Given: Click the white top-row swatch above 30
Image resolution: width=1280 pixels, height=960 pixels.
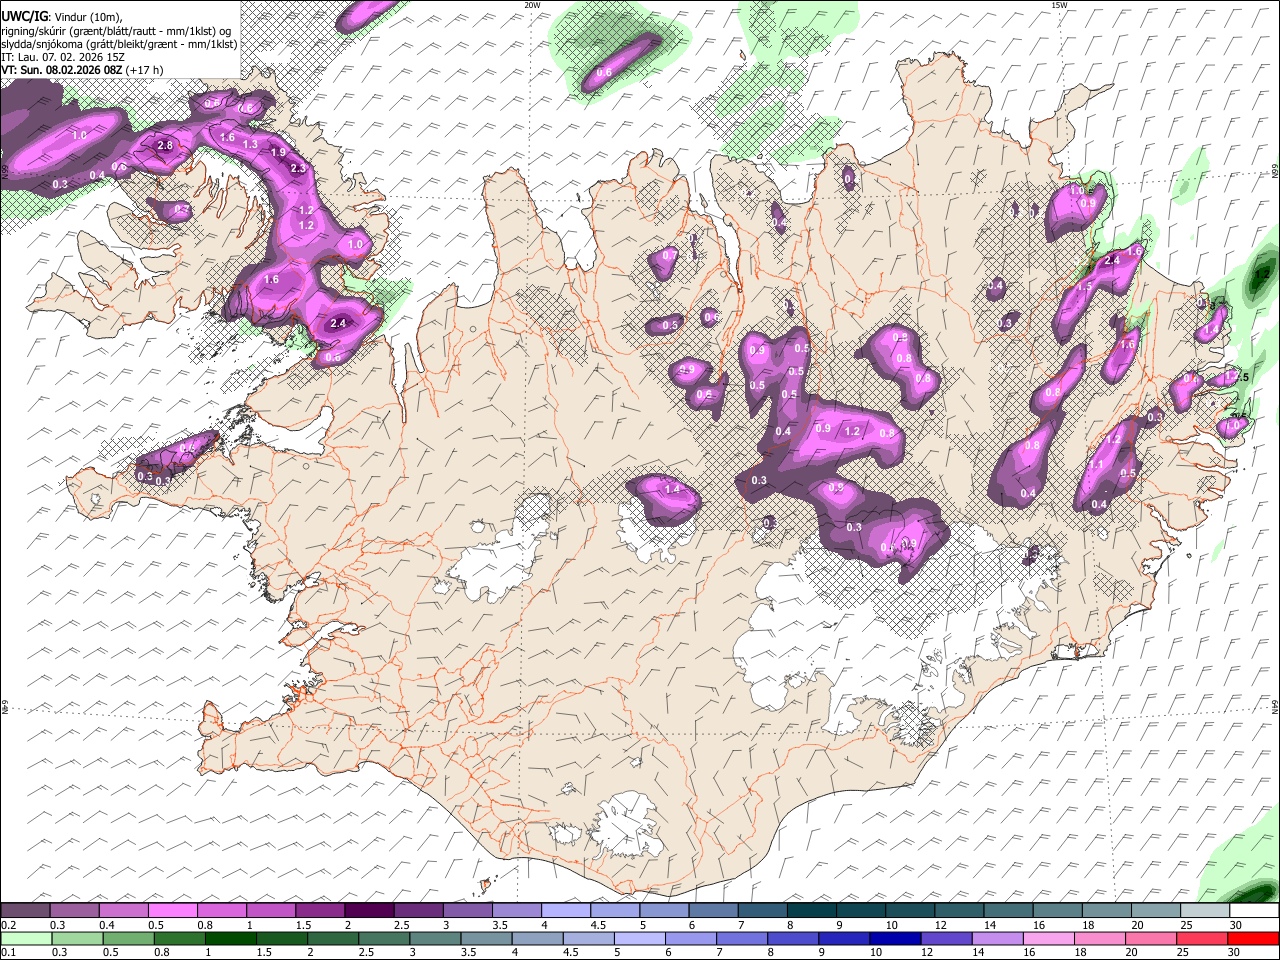Looking at the screenshot, I should pos(1252,911).
